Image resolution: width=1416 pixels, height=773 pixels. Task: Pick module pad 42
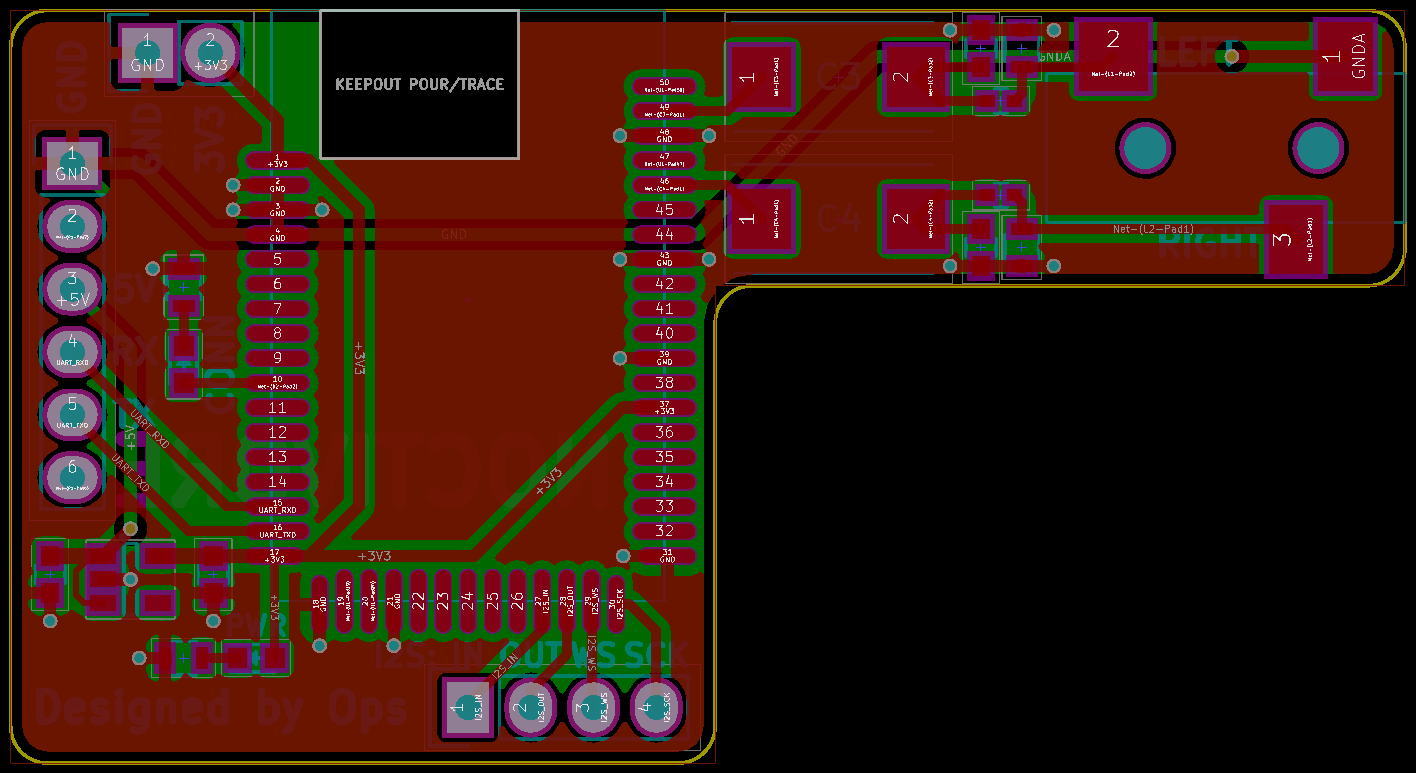(664, 284)
